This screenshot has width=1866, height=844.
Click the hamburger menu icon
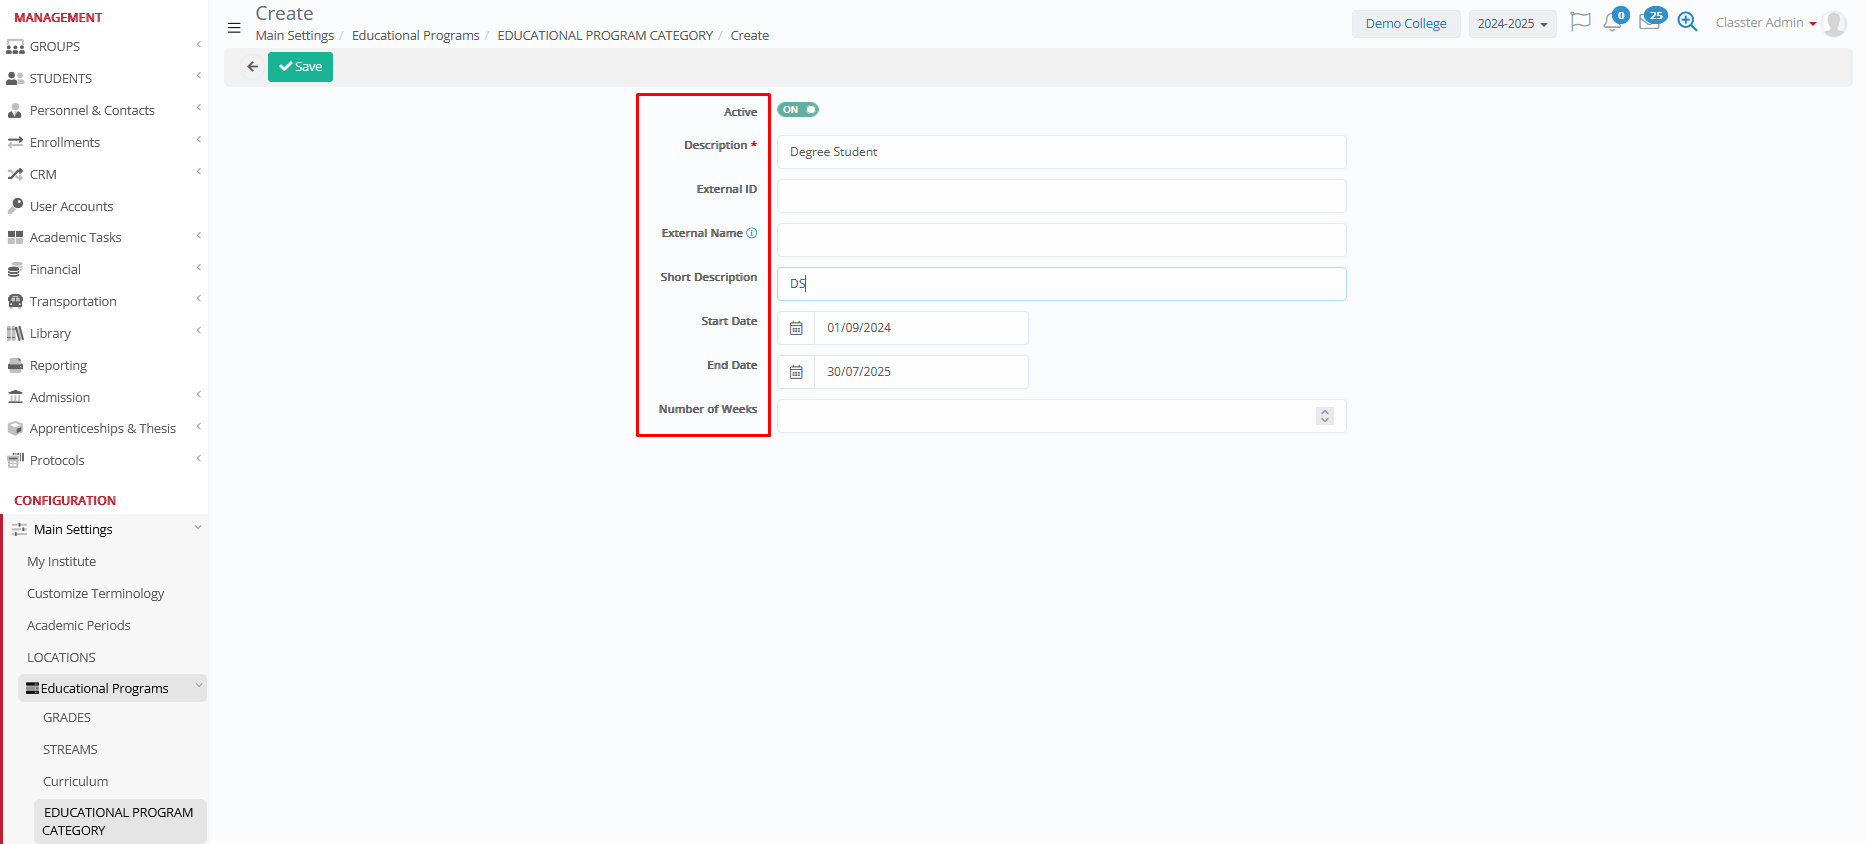[234, 28]
